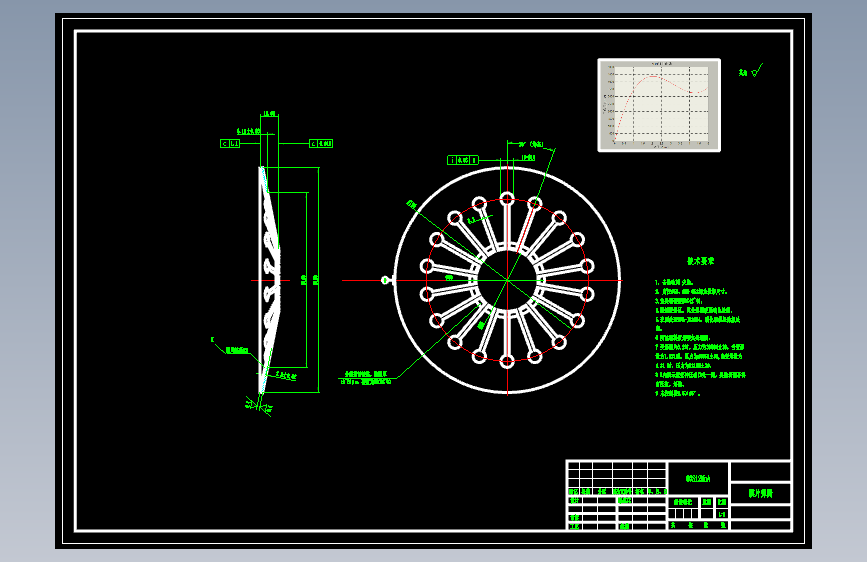This screenshot has height=562, width=867.
Task: Select the angle dimension at the top of the front view
Action: point(531,144)
